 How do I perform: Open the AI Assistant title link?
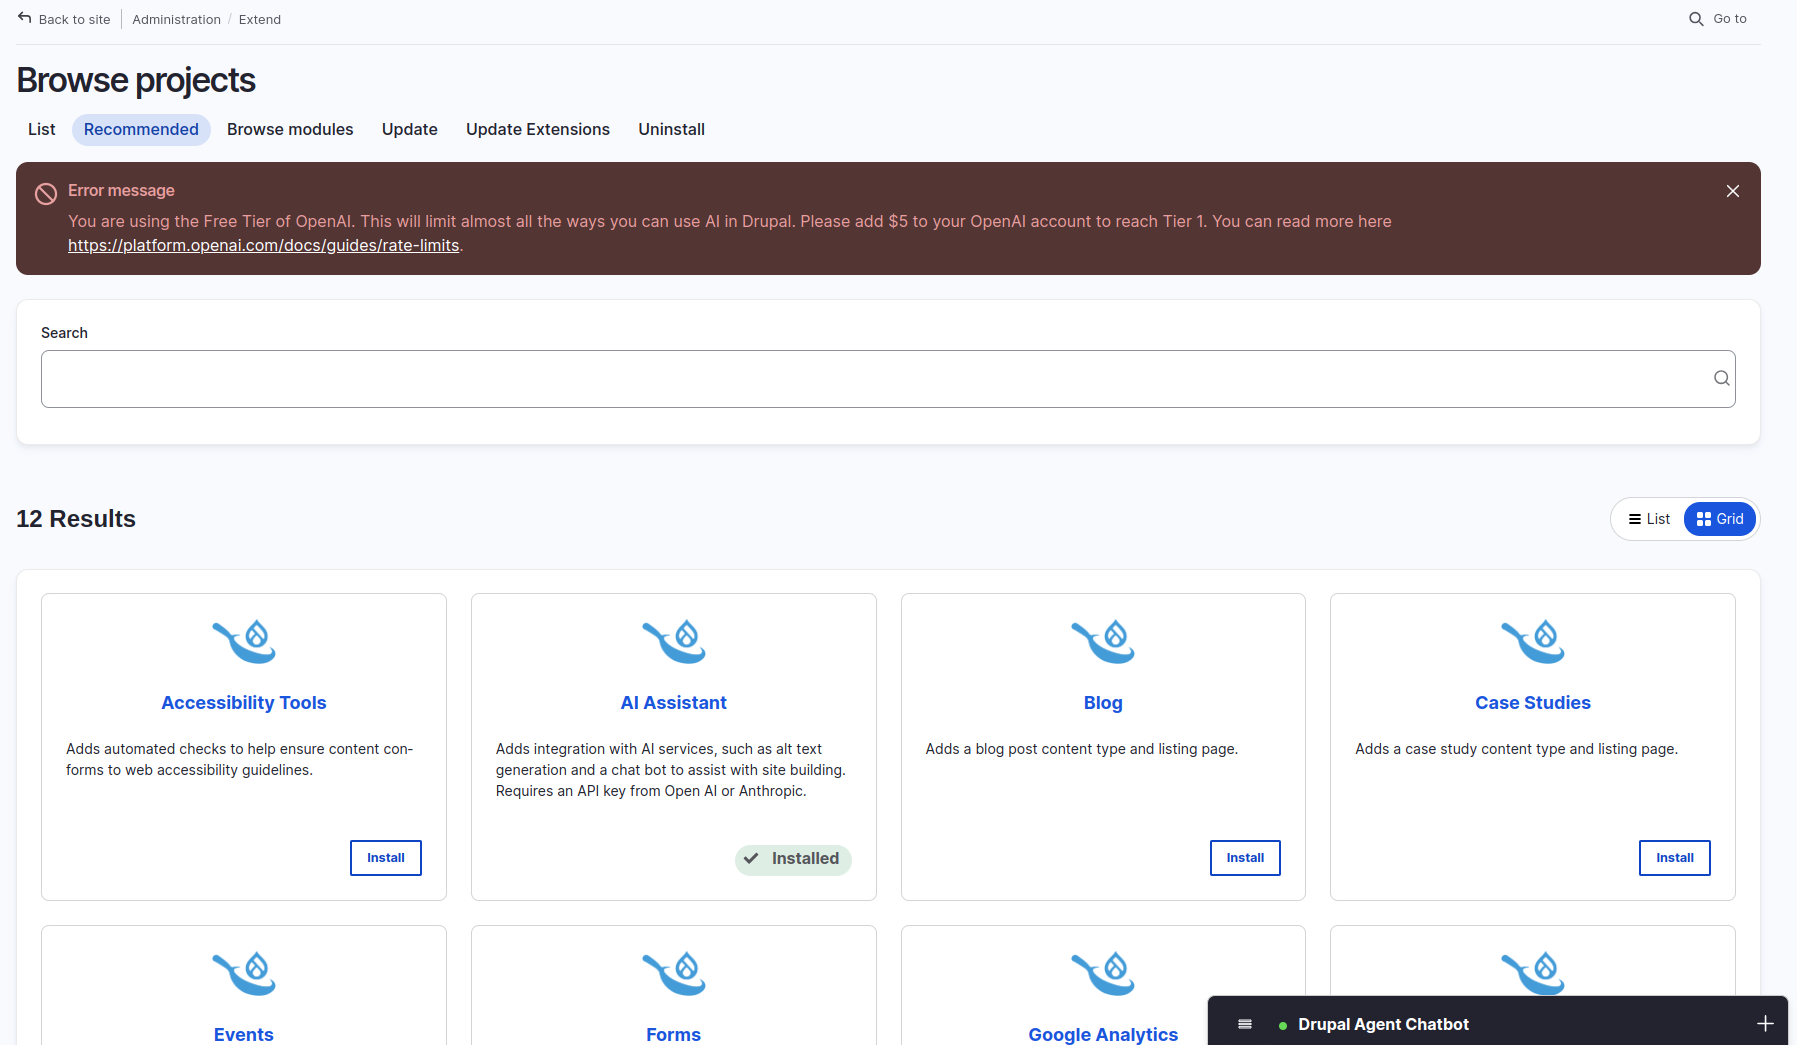click(674, 703)
